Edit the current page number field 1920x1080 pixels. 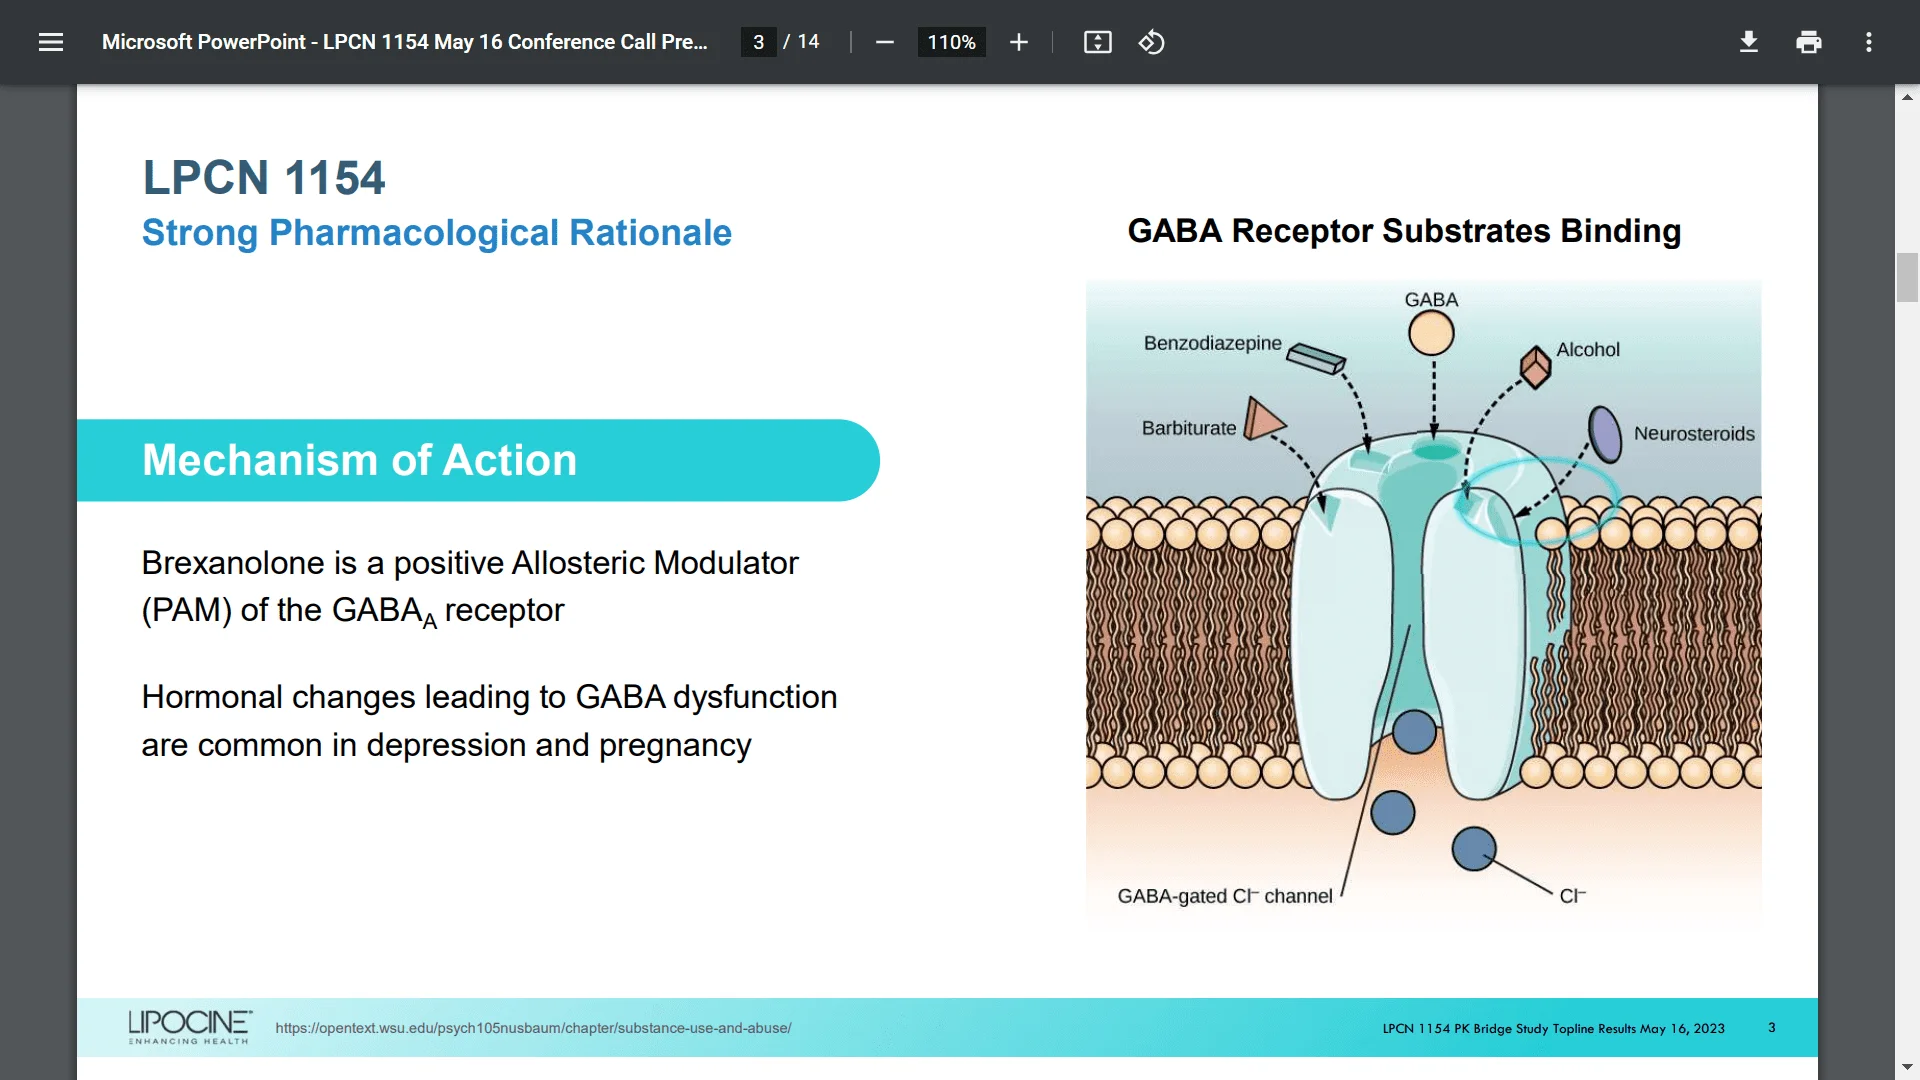point(758,42)
